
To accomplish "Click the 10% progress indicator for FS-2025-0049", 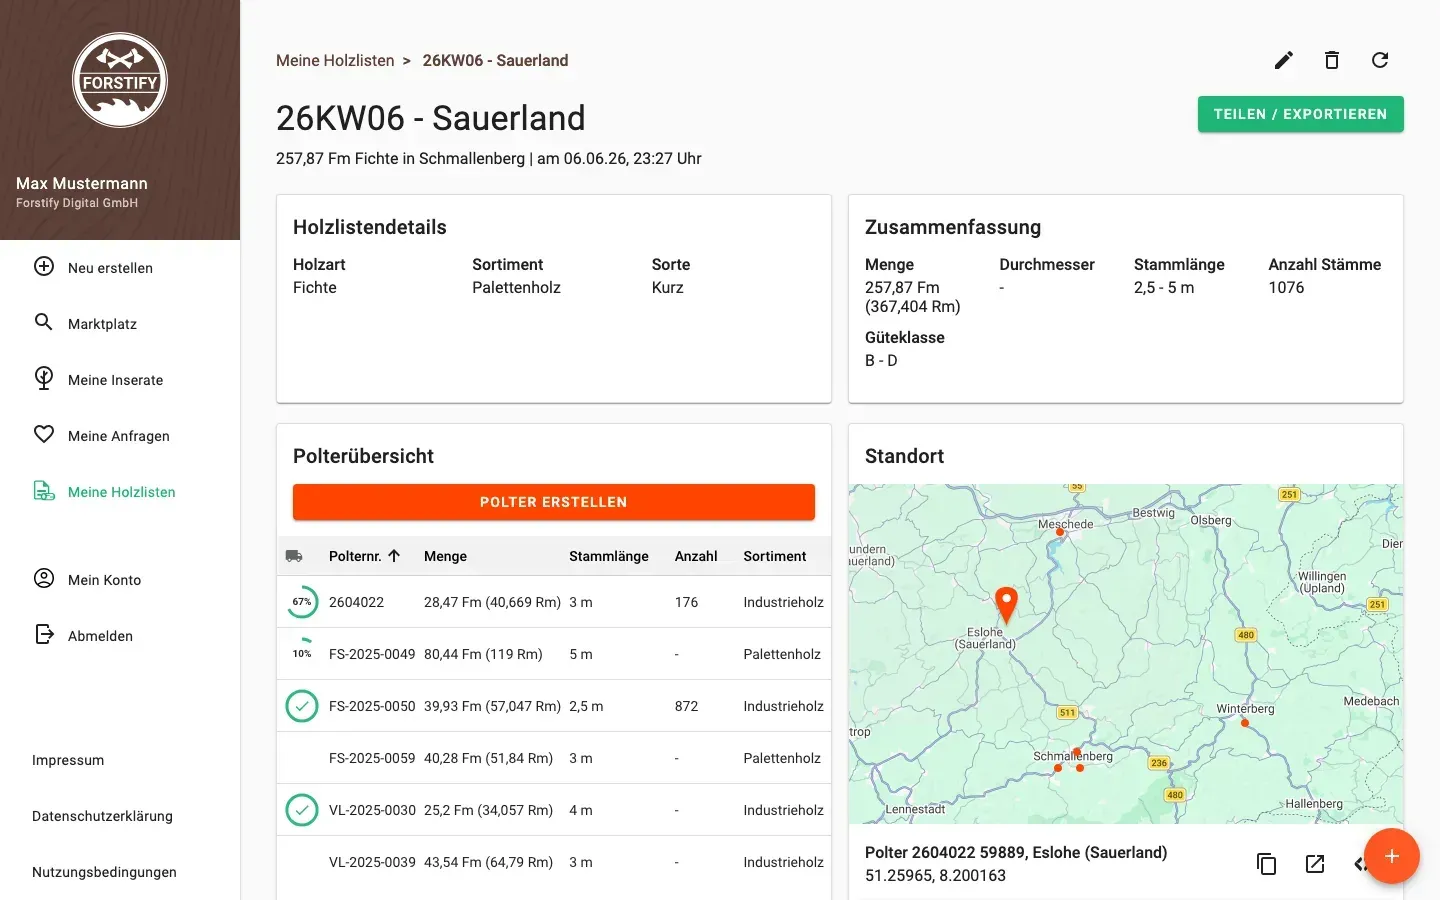I will 302,654.
